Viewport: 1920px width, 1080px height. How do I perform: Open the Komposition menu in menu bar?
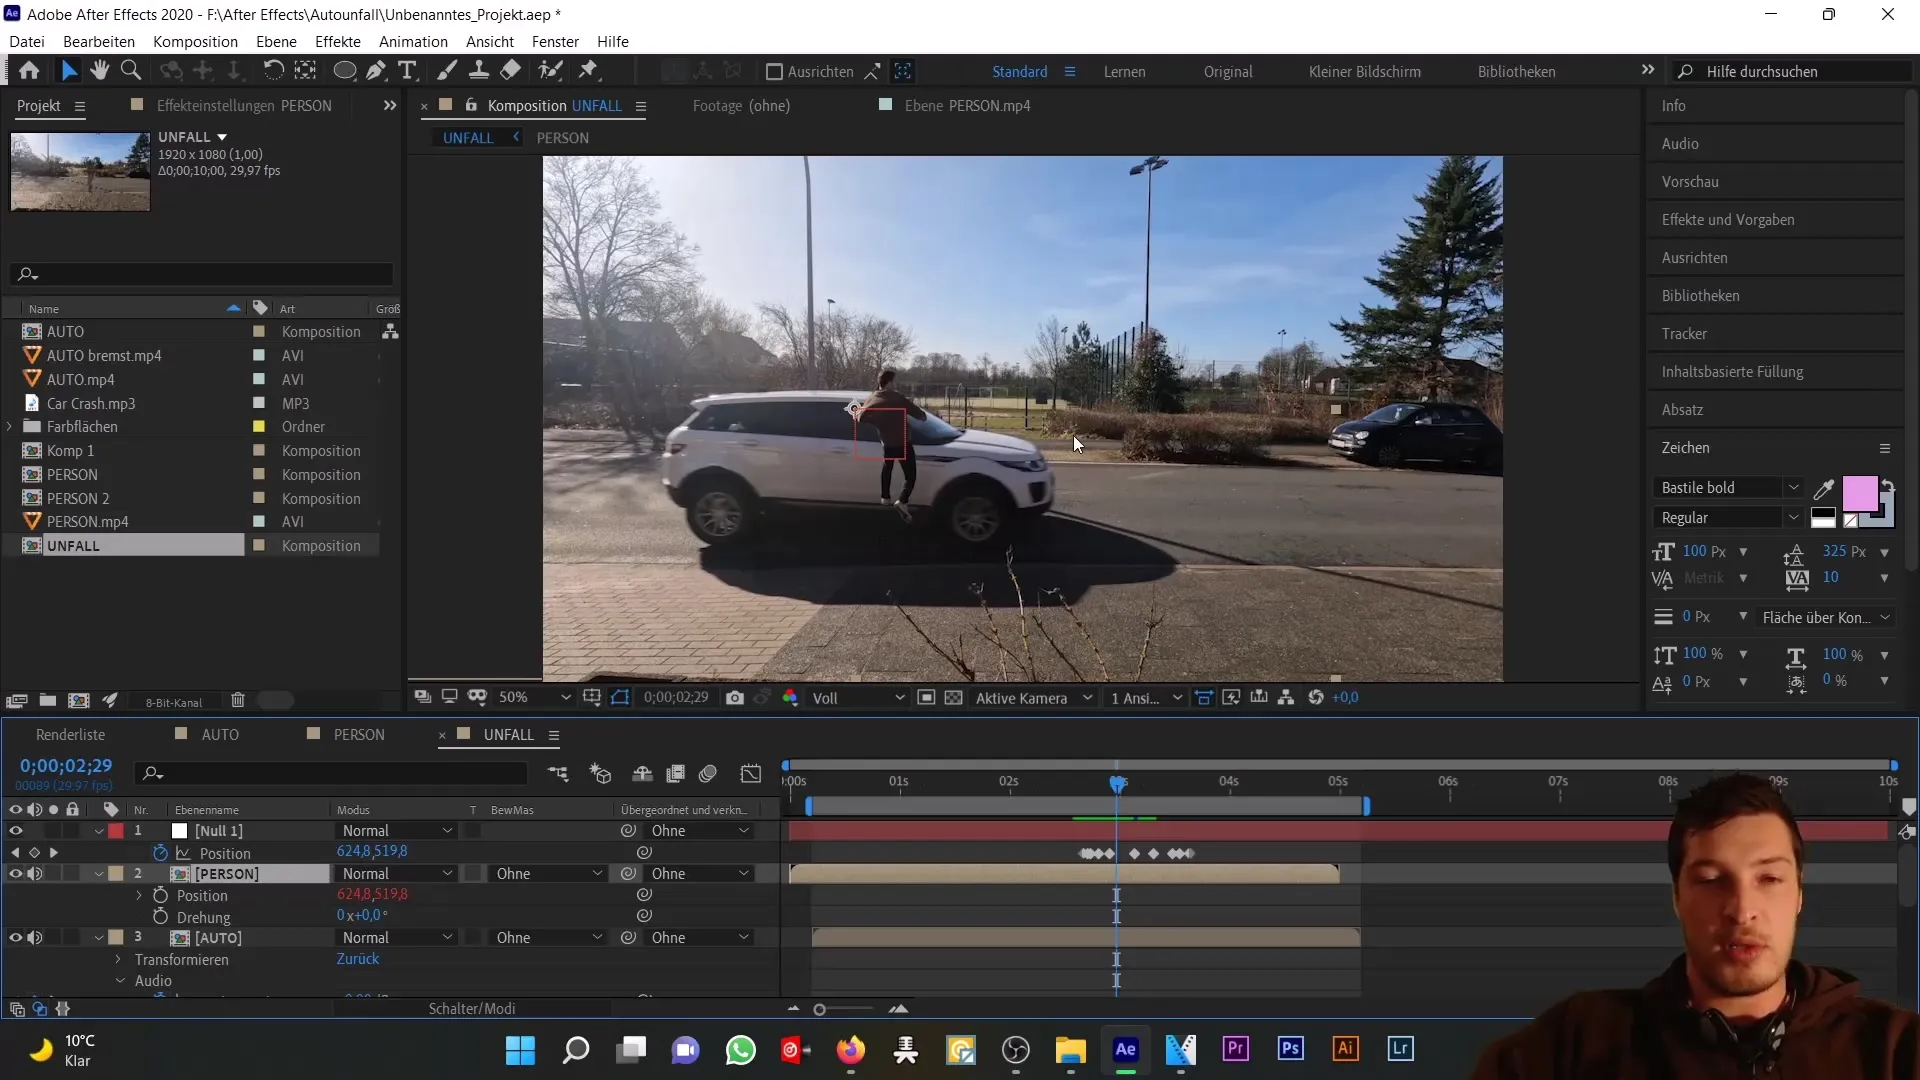click(195, 41)
